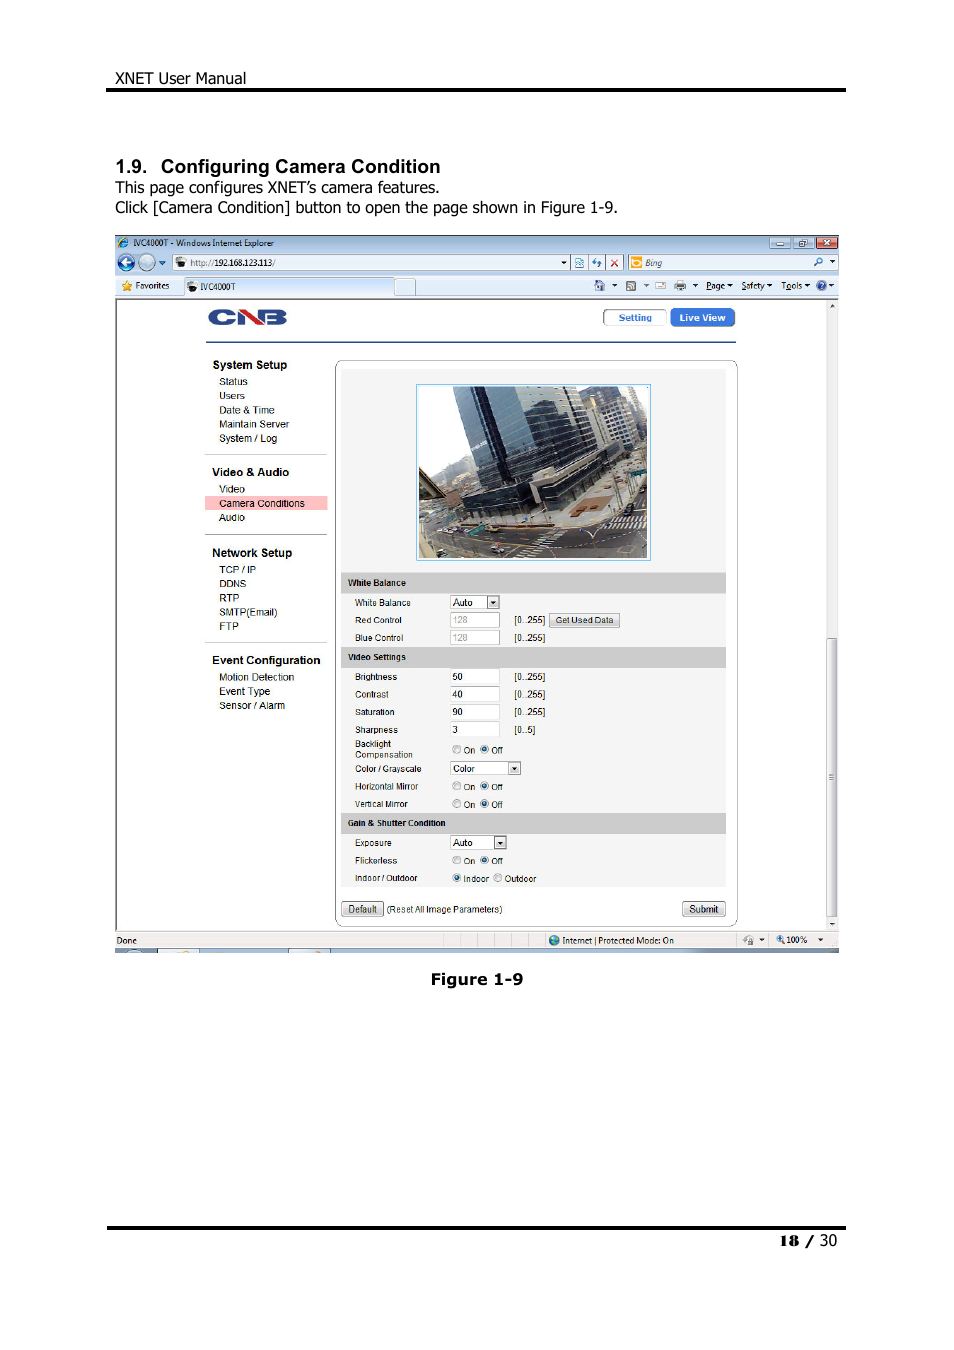Open the Tools menu

(x=795, y=286)
